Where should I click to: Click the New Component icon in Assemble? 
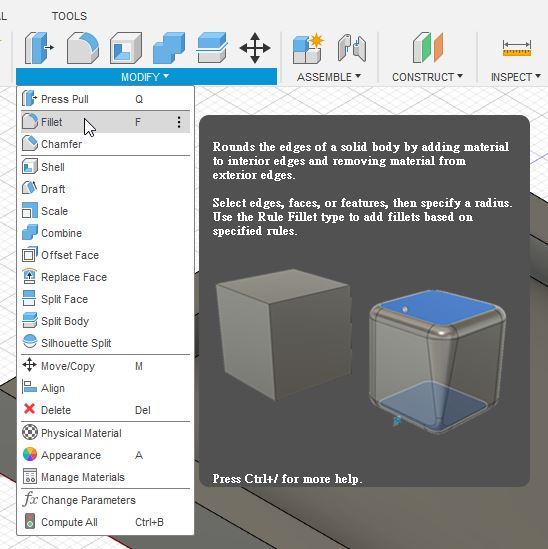[308, 48]
